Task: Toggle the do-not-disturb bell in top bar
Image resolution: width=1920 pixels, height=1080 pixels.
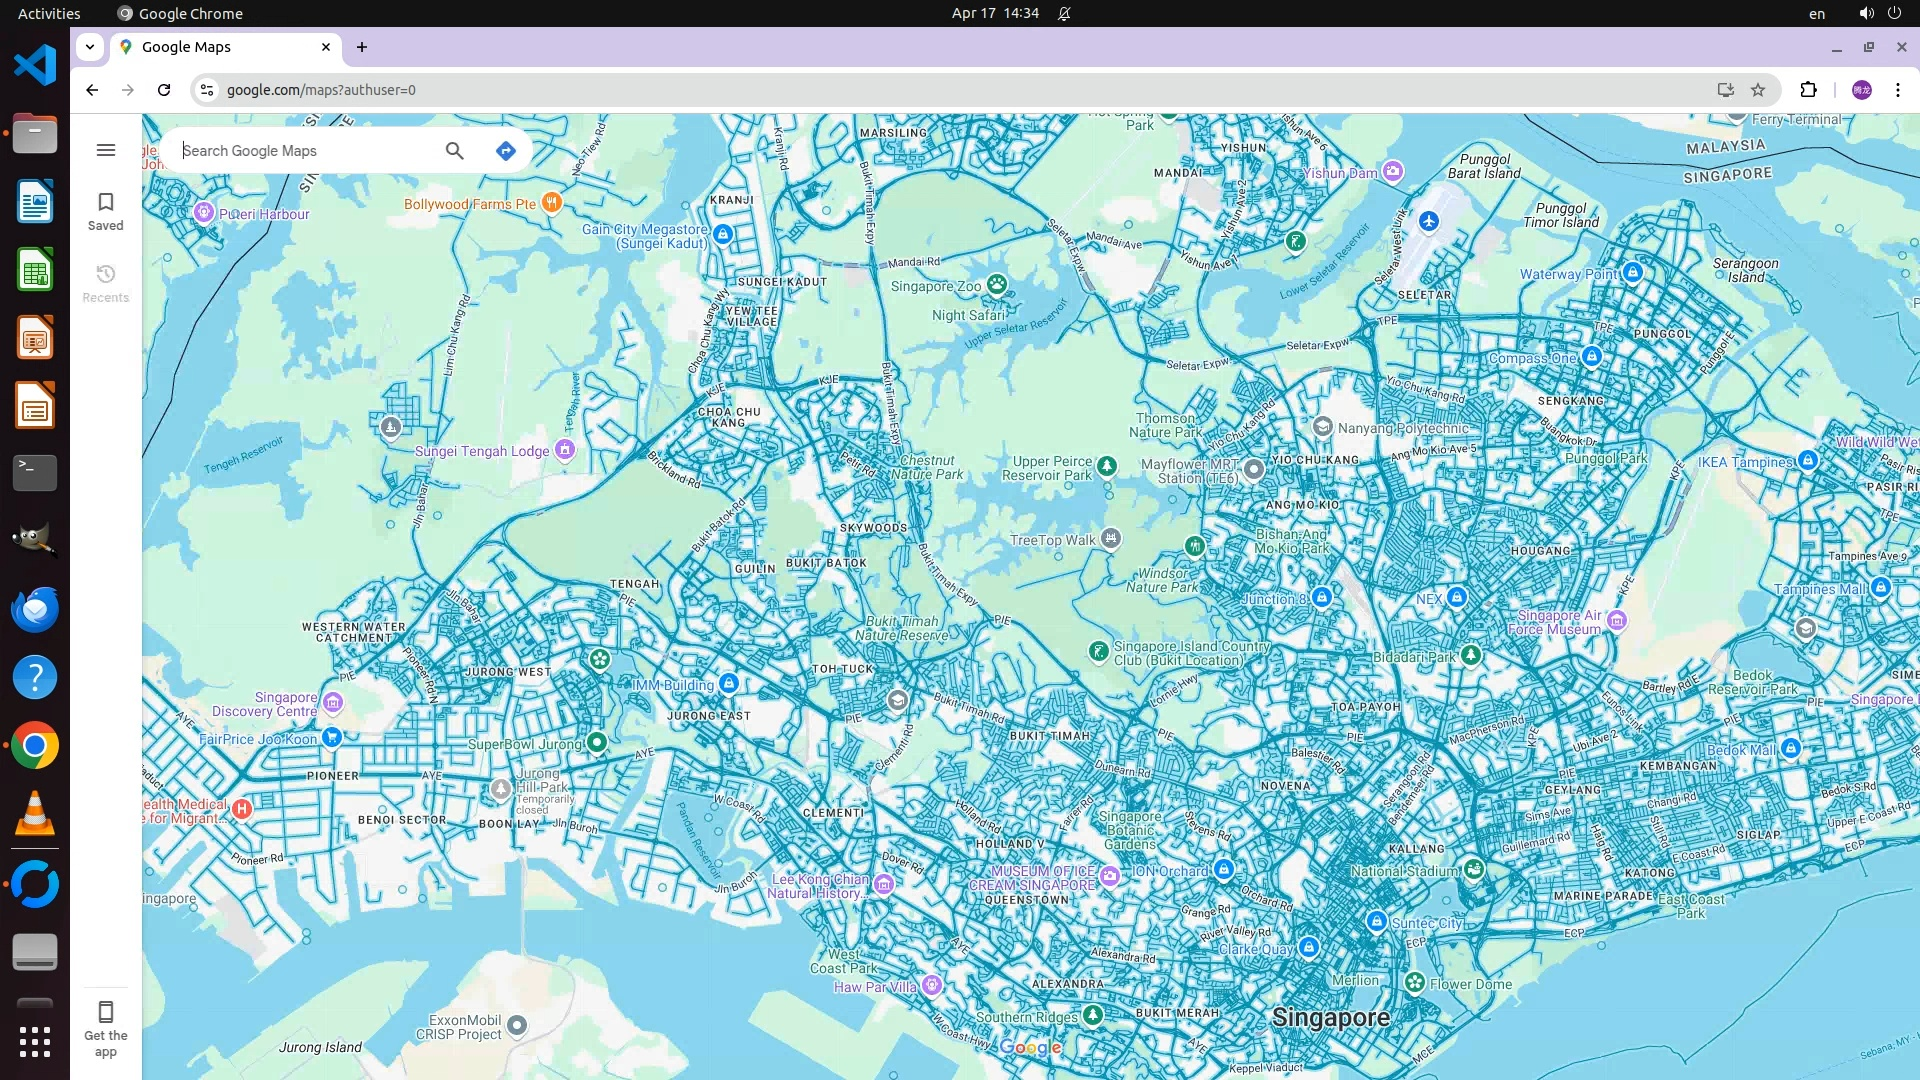Action: 1064,14
